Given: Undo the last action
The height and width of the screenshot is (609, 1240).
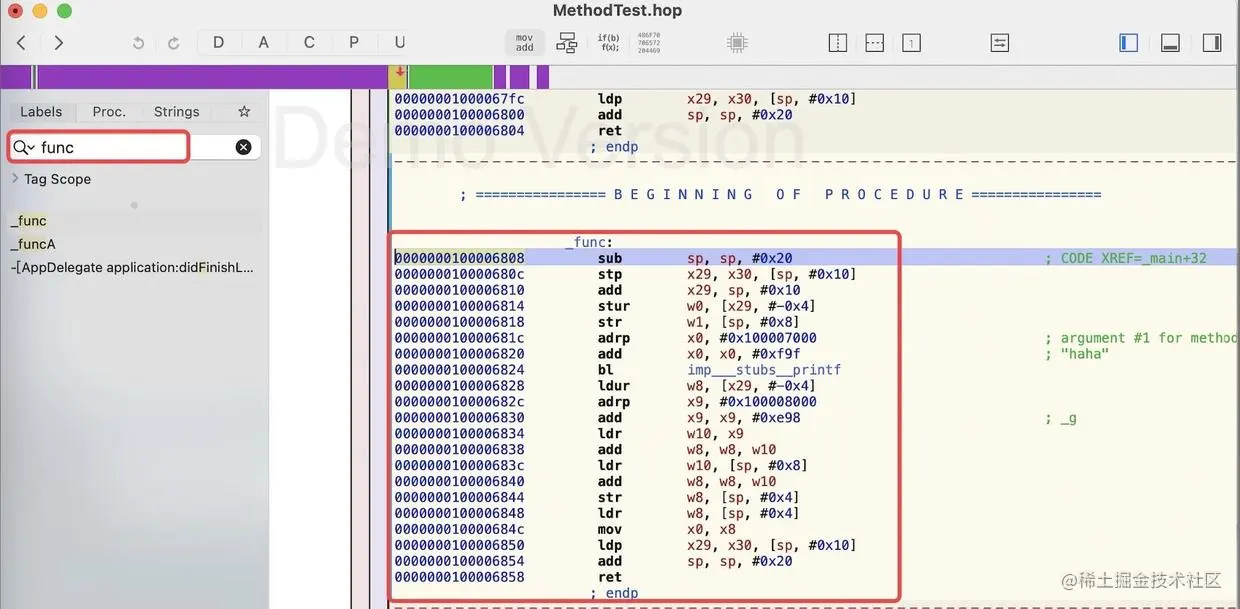Looking at the screenshot, I should tap(138, 43).
